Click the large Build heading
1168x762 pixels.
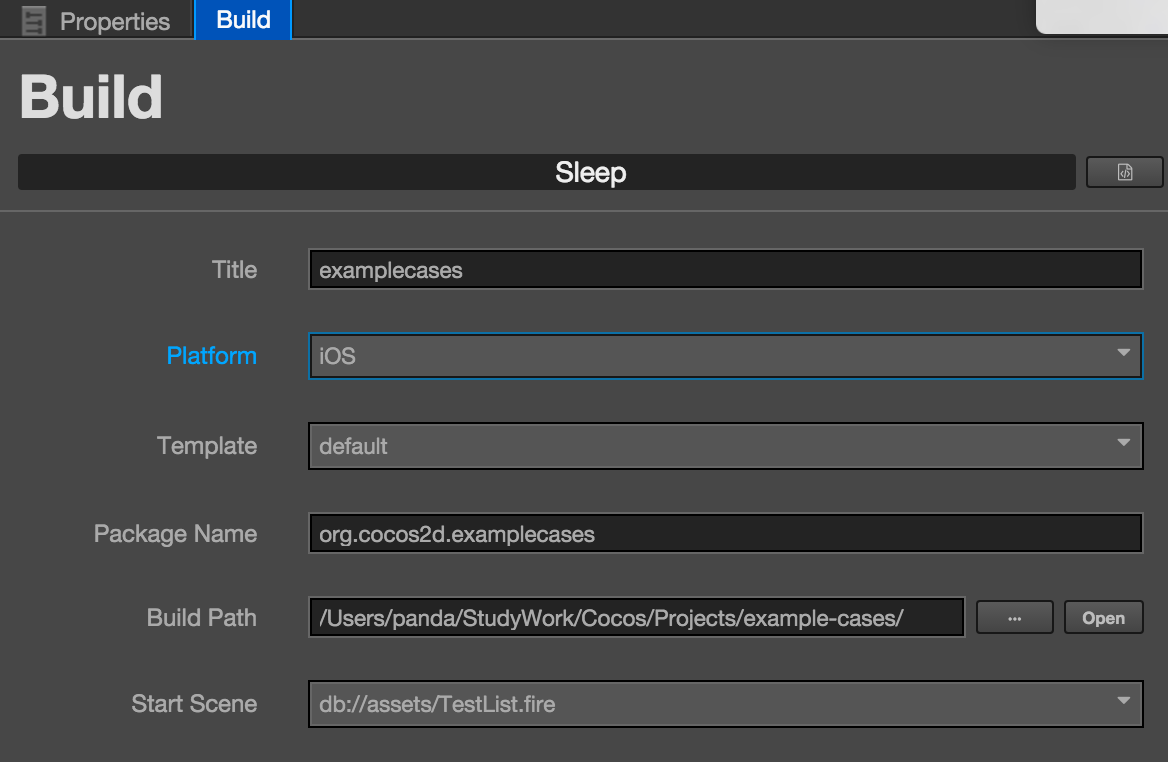coord(91,97)
